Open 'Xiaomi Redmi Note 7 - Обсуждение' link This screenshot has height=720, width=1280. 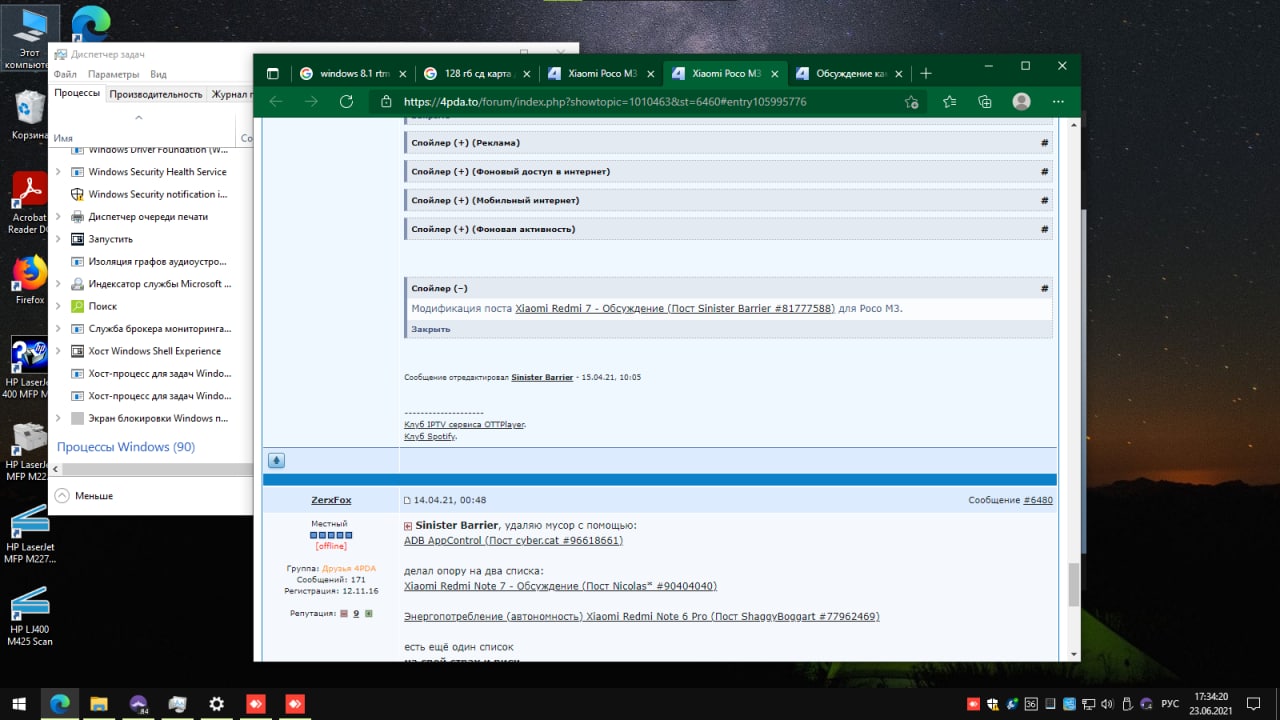coord(560,586)
